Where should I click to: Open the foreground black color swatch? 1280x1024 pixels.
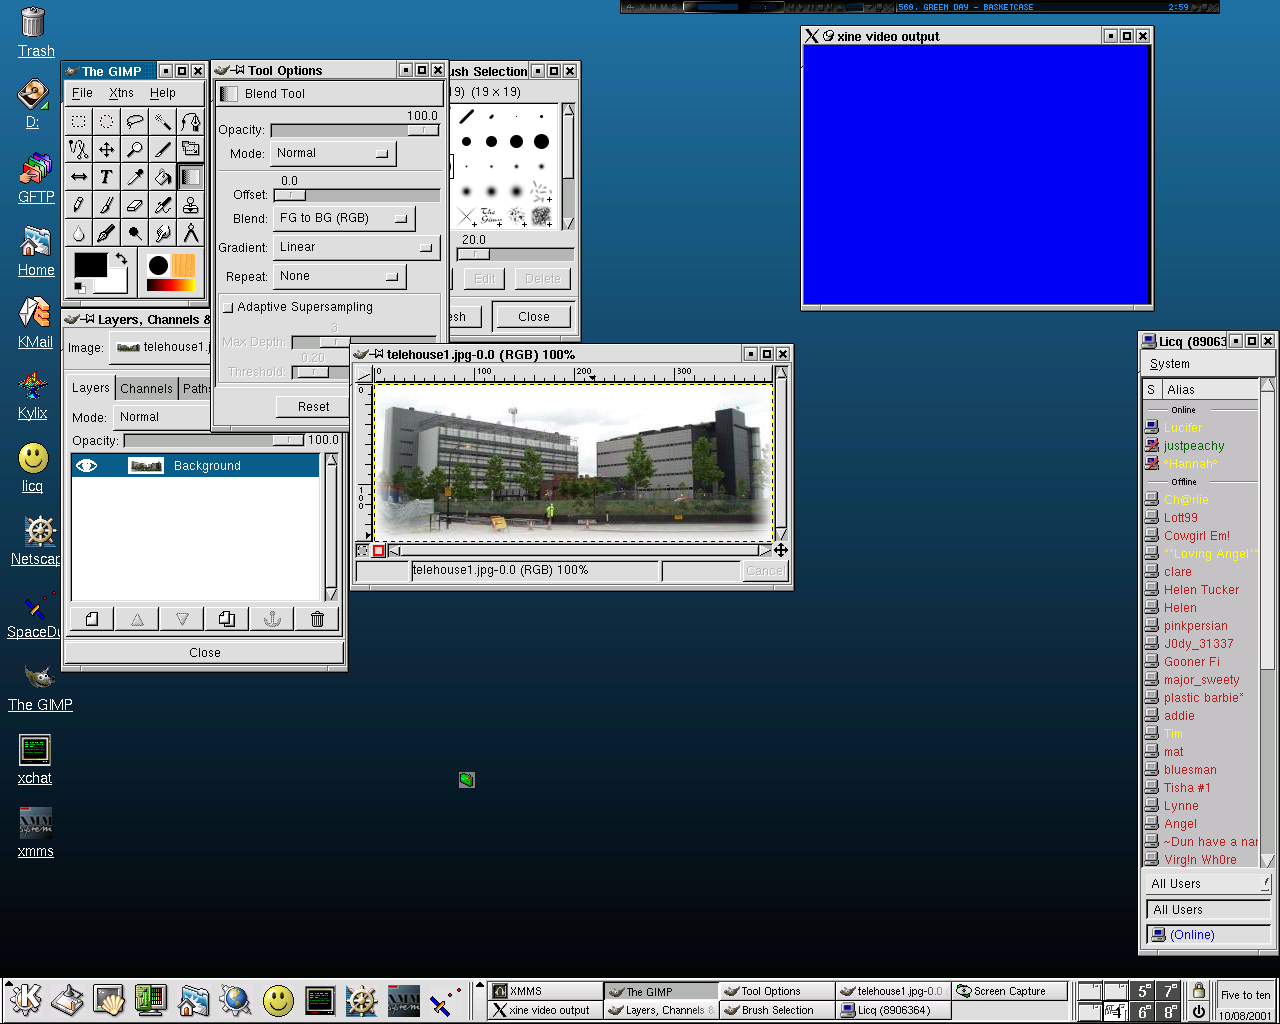90,265
